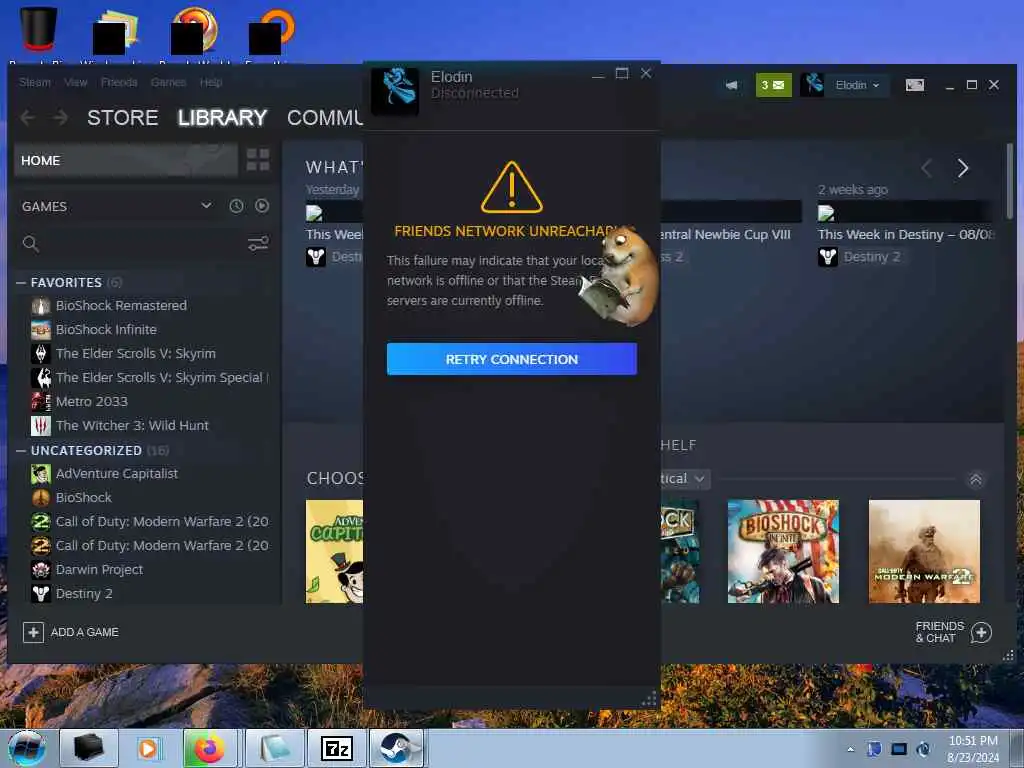Open 7-Zip from the taskbar
Screen dimensions: 1024x768
tap(337, 749)
